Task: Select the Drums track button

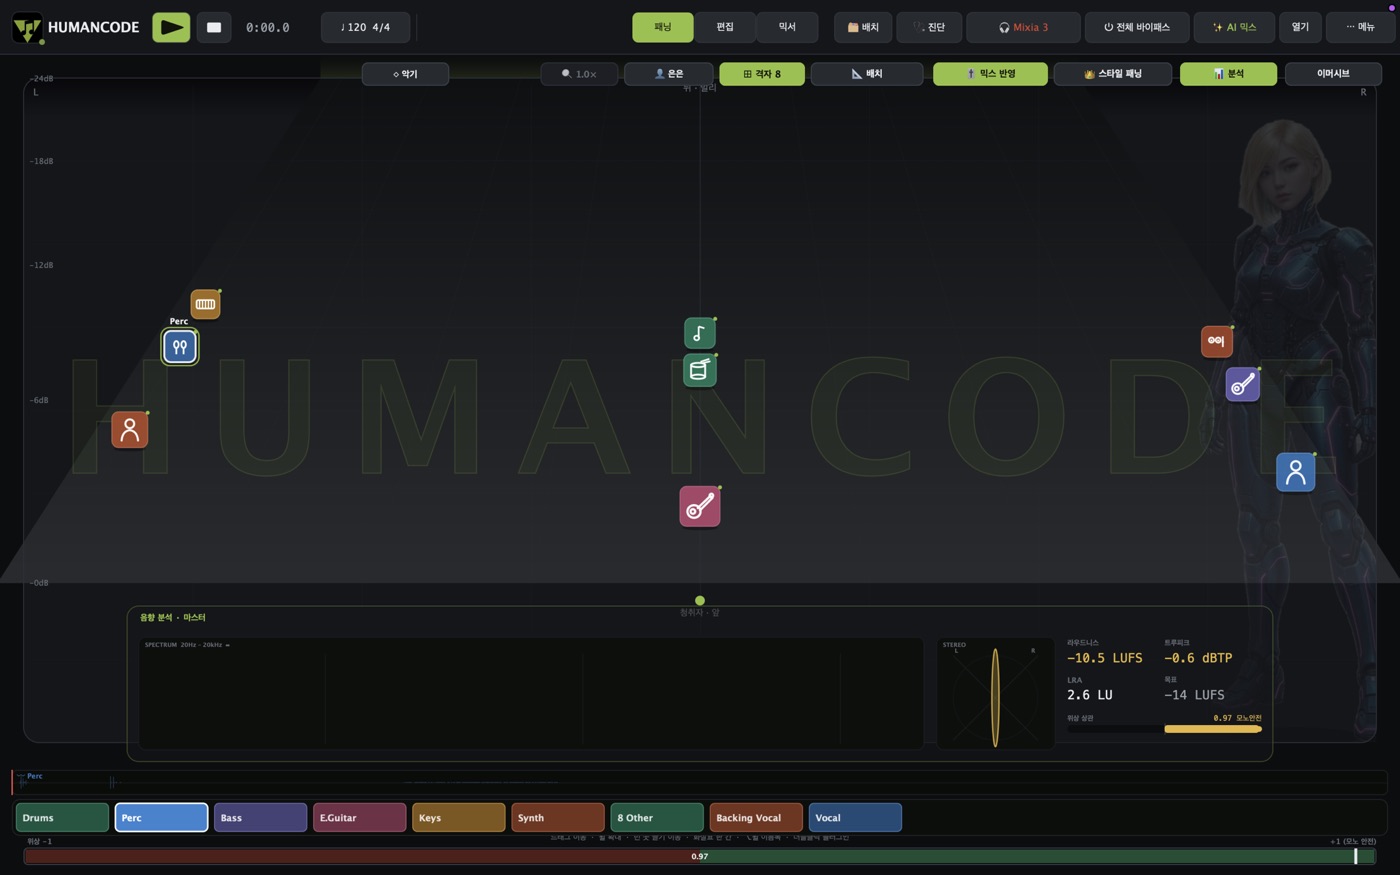Action: click(62, 818)
